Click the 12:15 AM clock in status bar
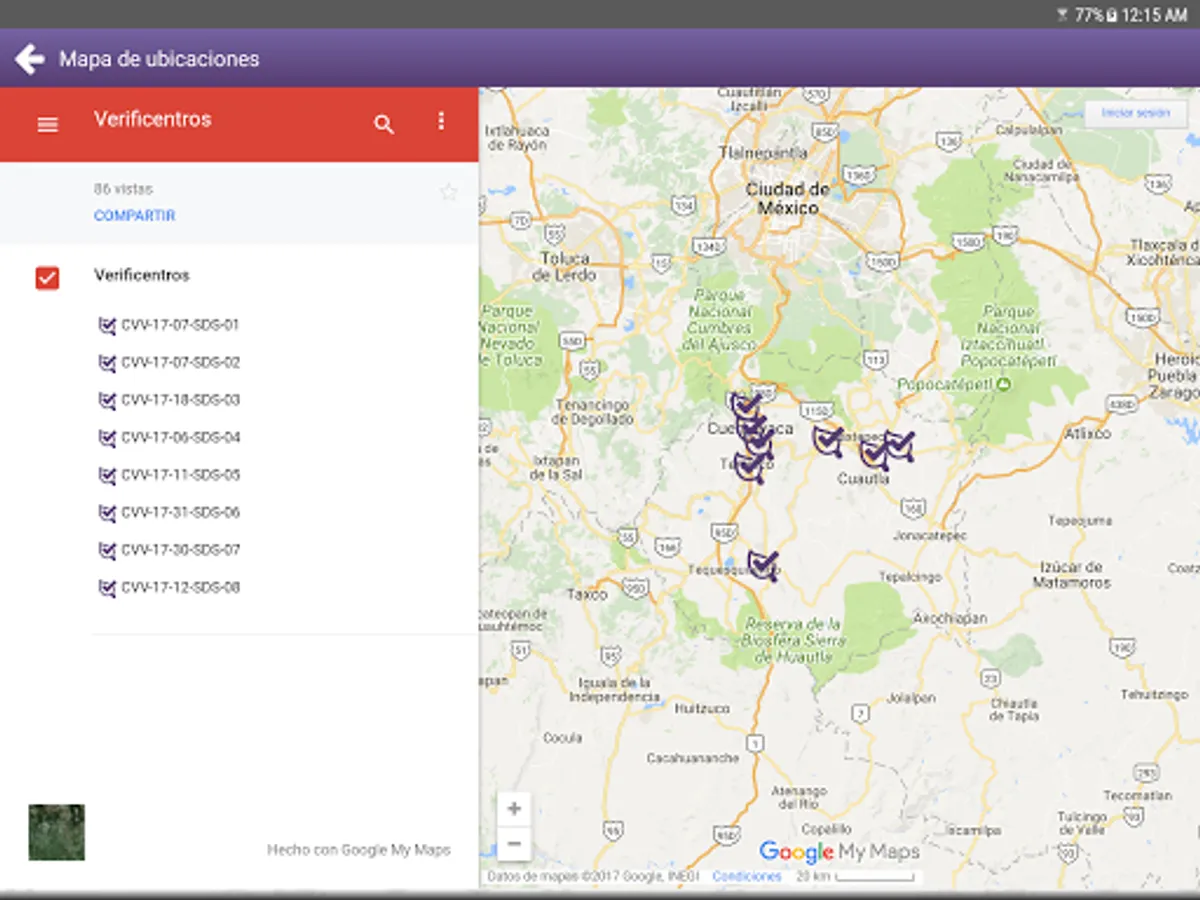1200x900 pixels. click(x=1154, y=15)
